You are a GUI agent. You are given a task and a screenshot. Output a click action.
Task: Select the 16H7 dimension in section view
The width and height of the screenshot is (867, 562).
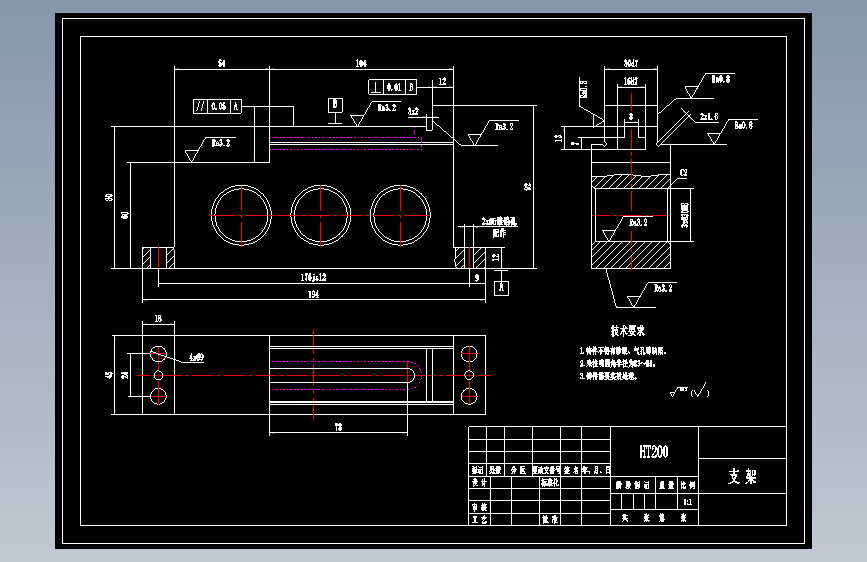[631, 81]
